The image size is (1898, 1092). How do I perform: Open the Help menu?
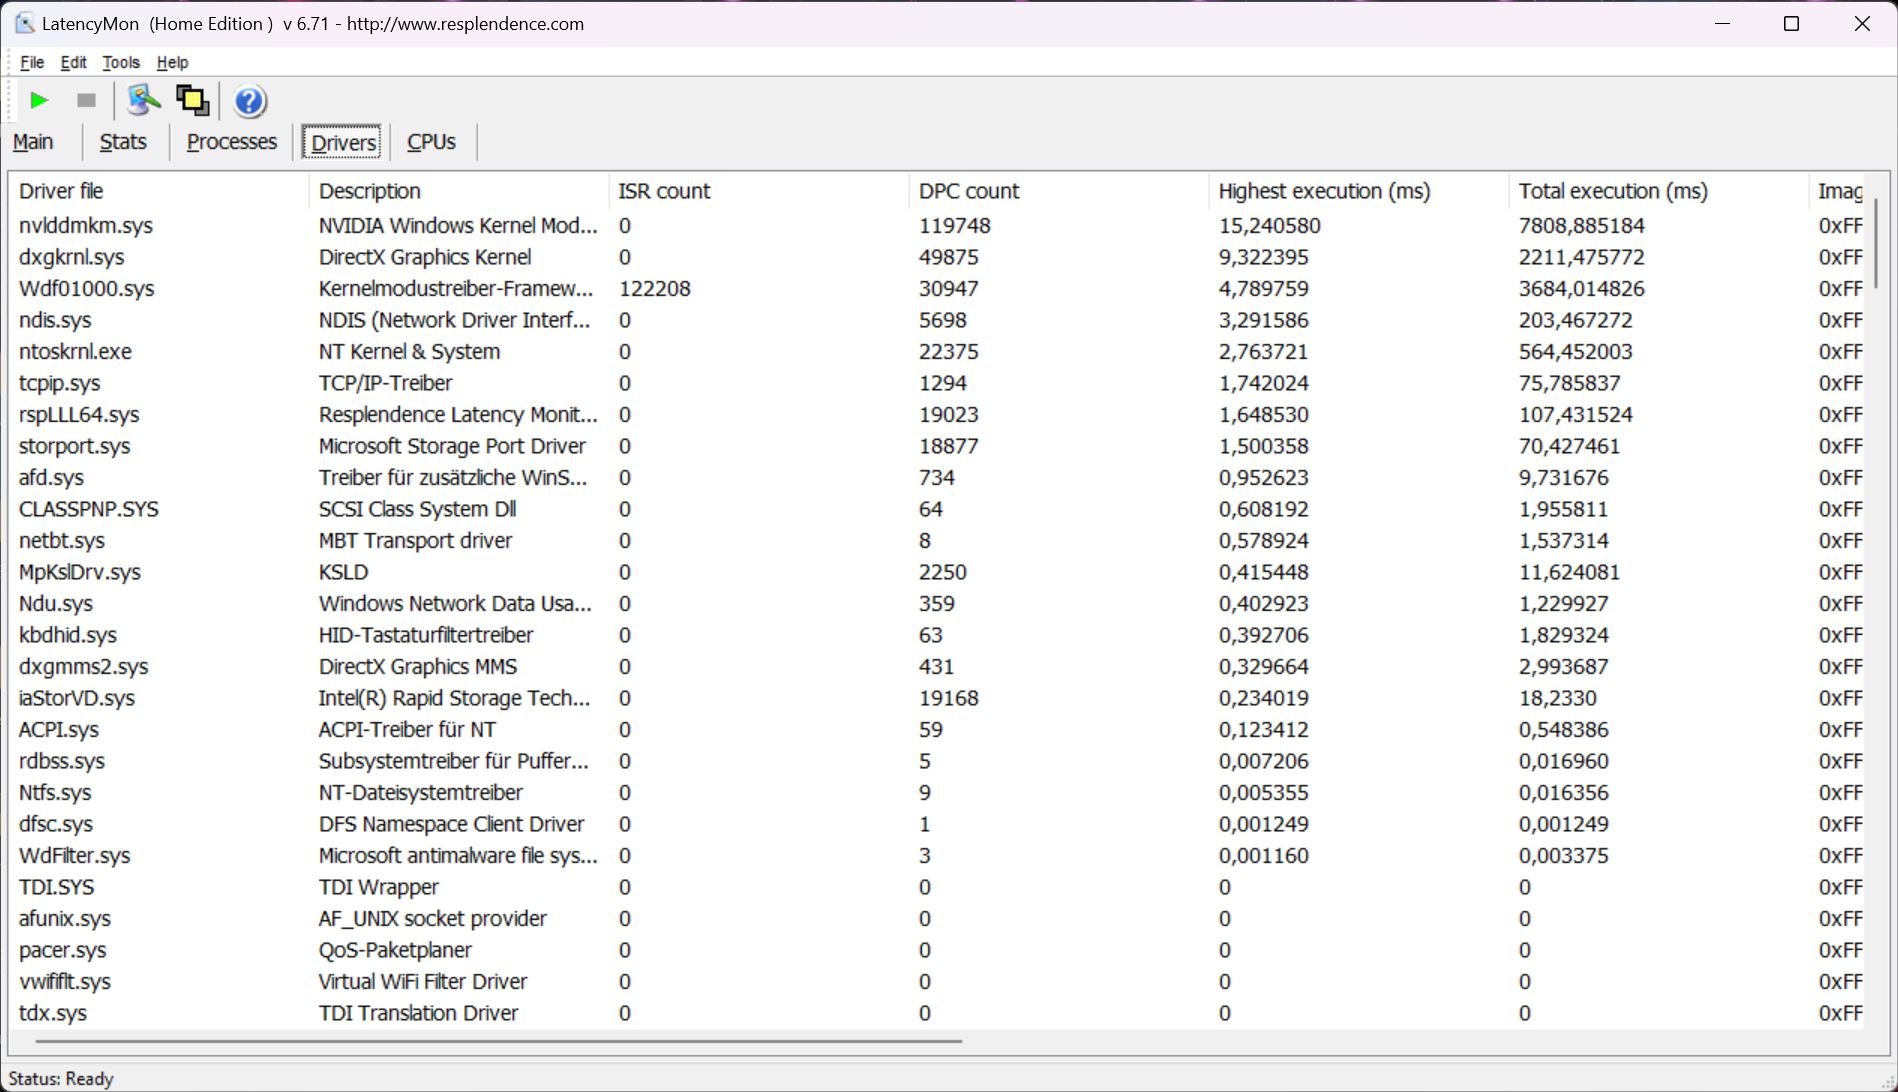172,62
